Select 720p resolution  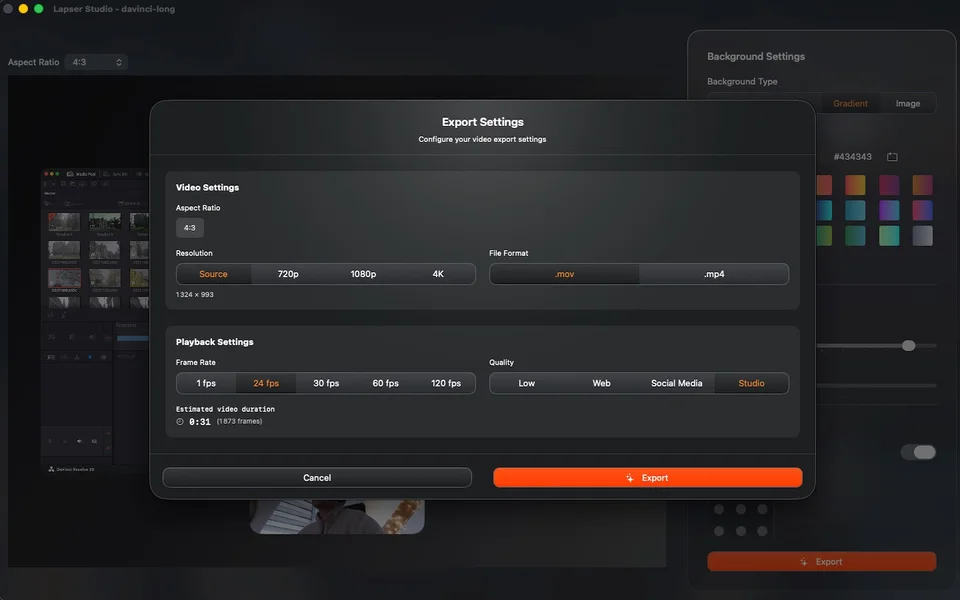pyautogui.click(x=288, y=274)
